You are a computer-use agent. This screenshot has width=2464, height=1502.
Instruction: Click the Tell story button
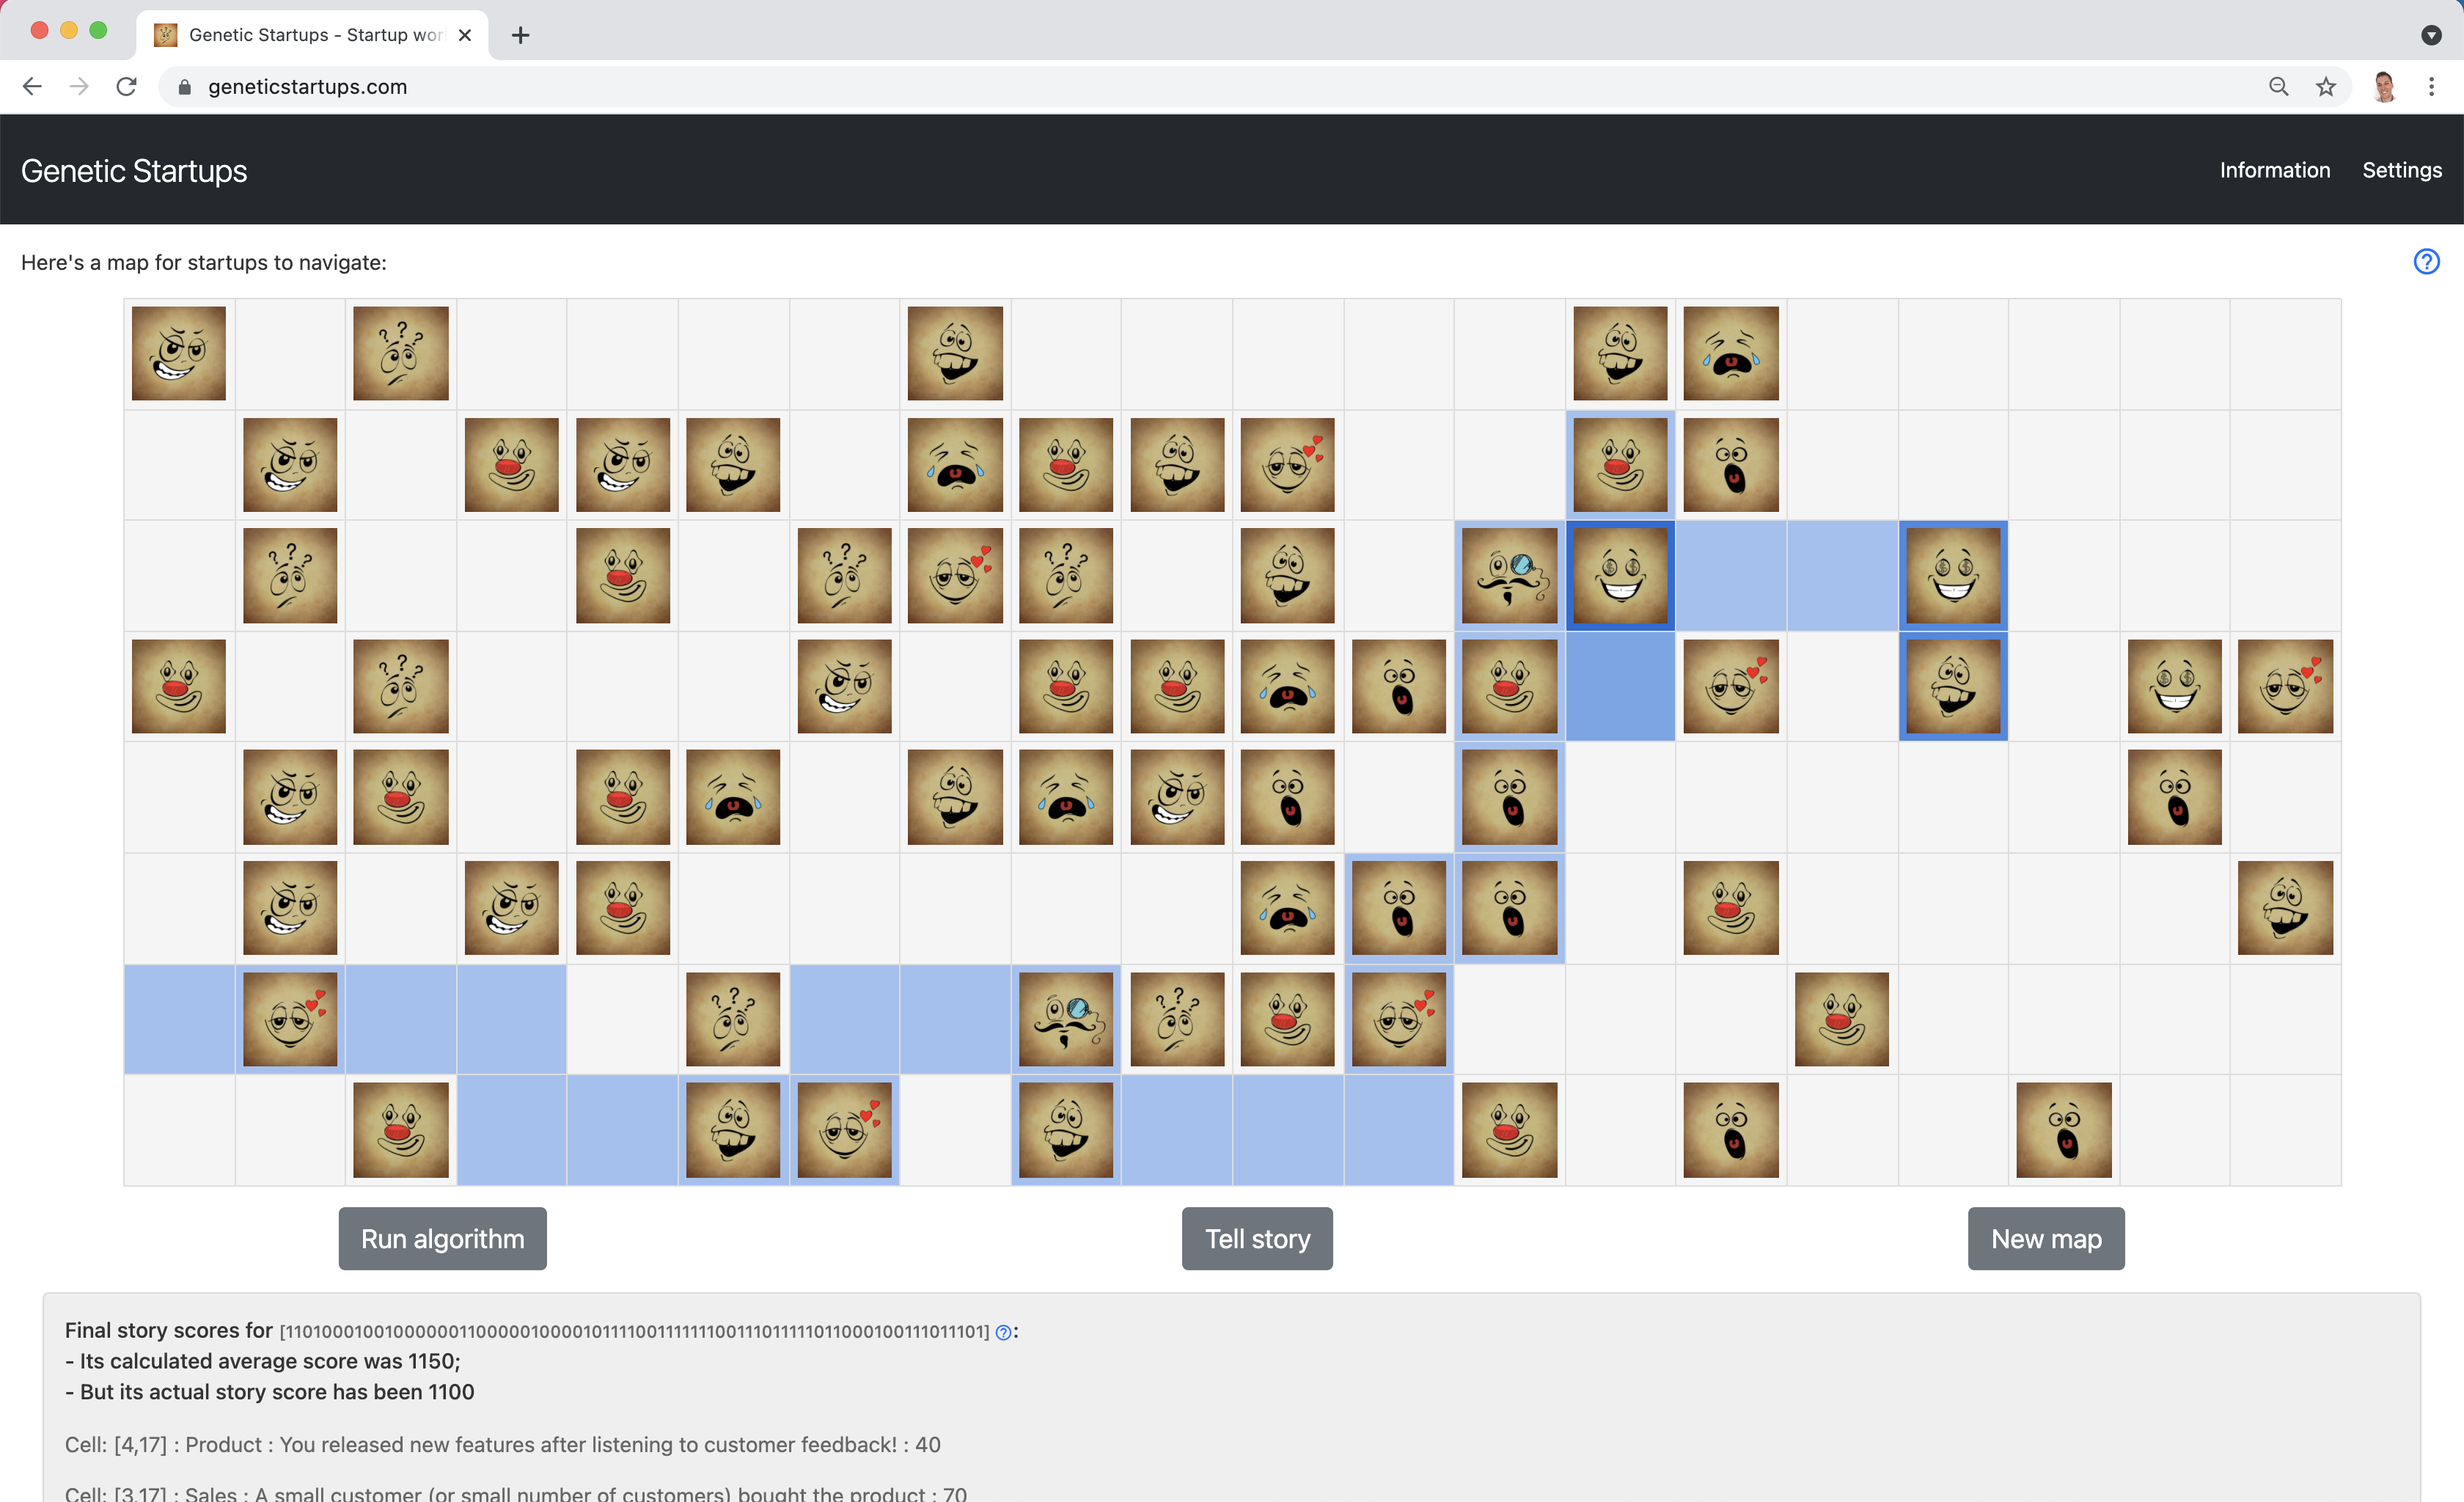click(x=1258, y=1238)
